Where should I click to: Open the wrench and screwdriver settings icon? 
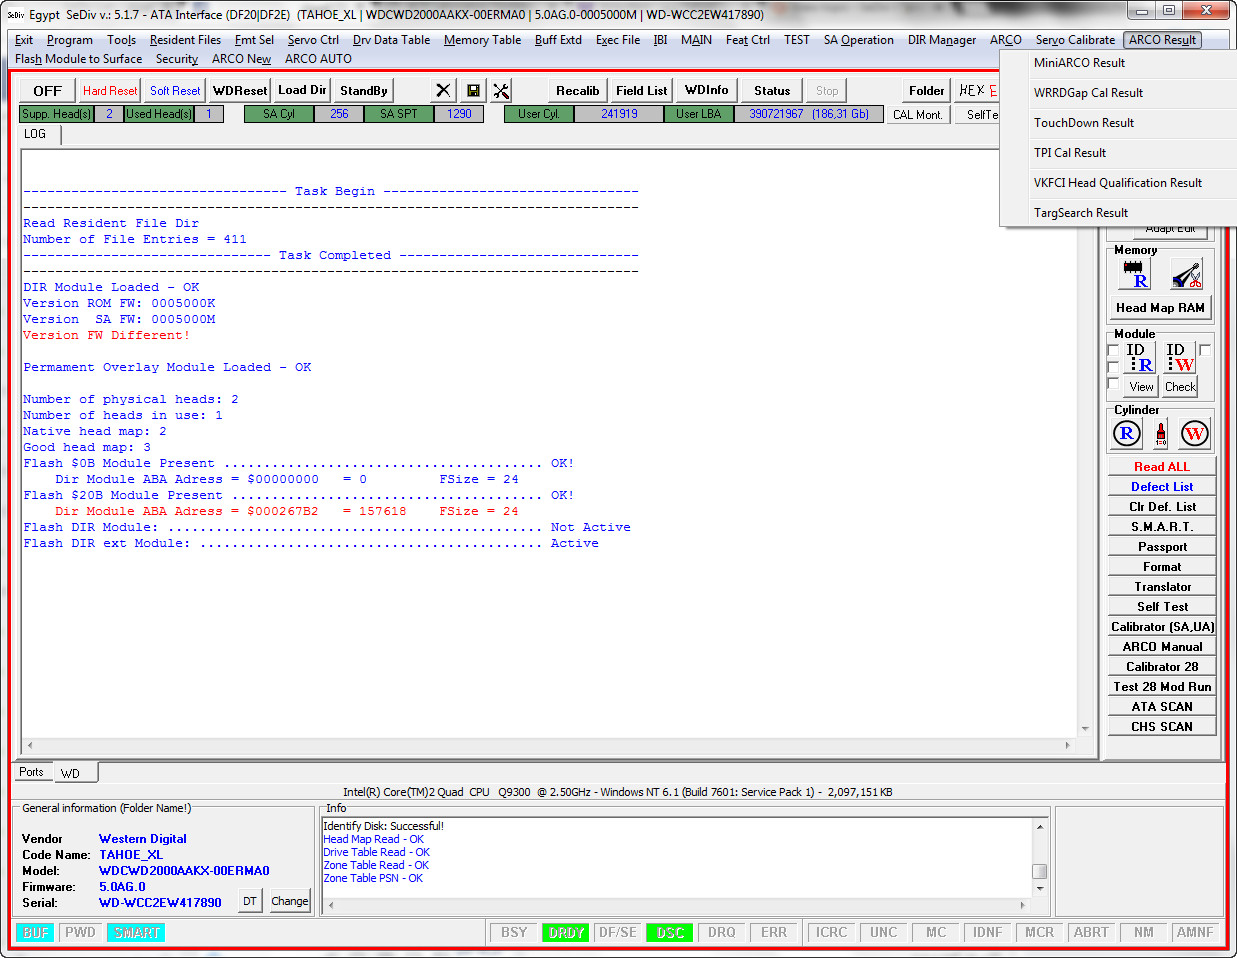pos(502,90)
